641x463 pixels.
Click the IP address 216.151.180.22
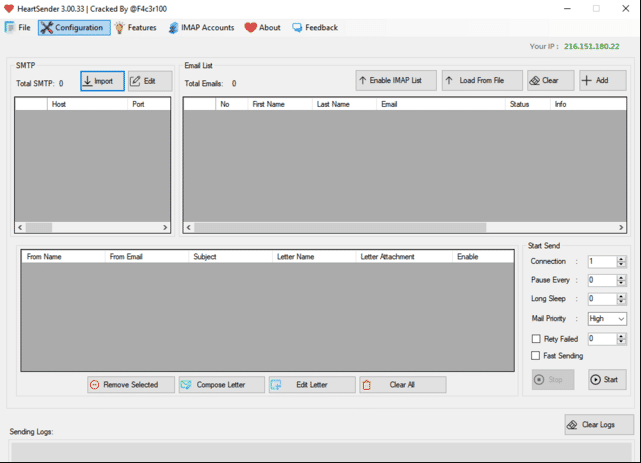click(592, 46)
